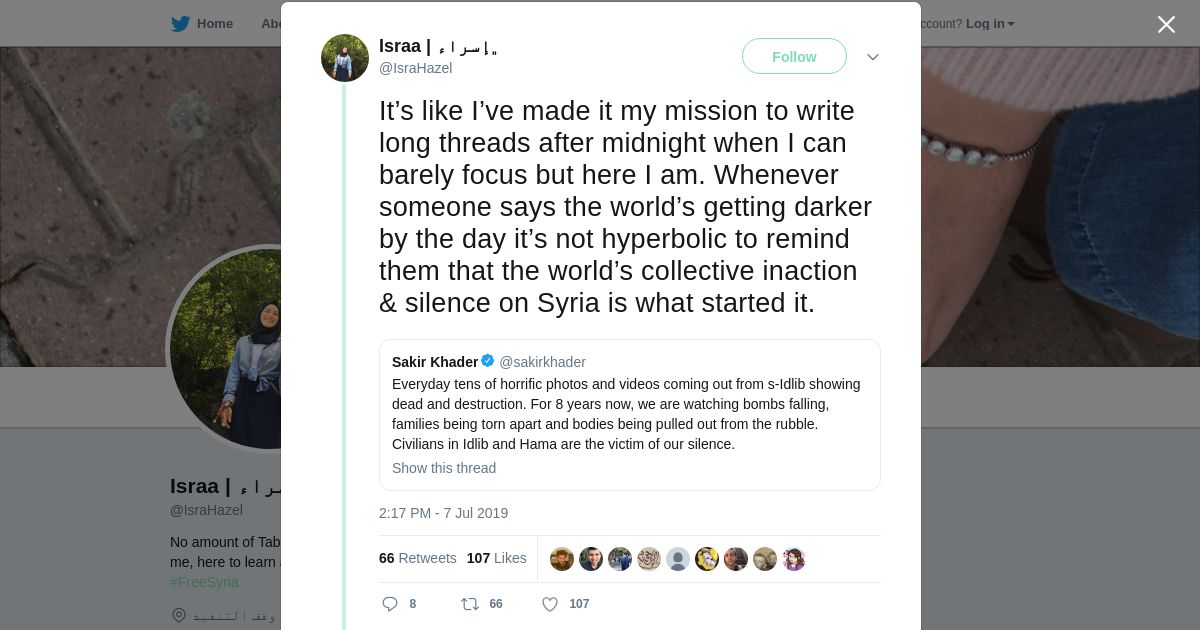Viewport: 1200px width, 630px height.
Task: Like the tweet with heart icon
Action: pos(549,604)
